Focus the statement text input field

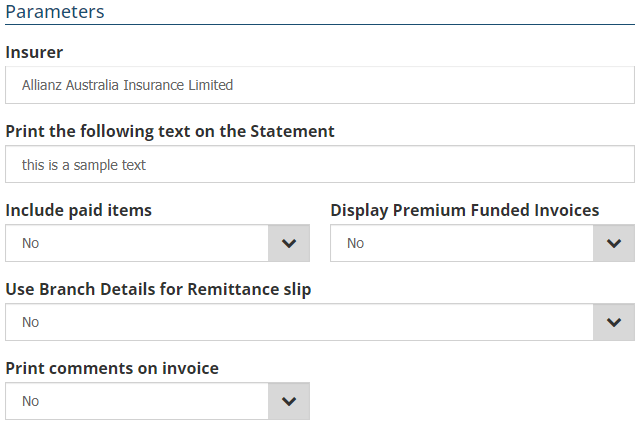[x=400, y=165]
